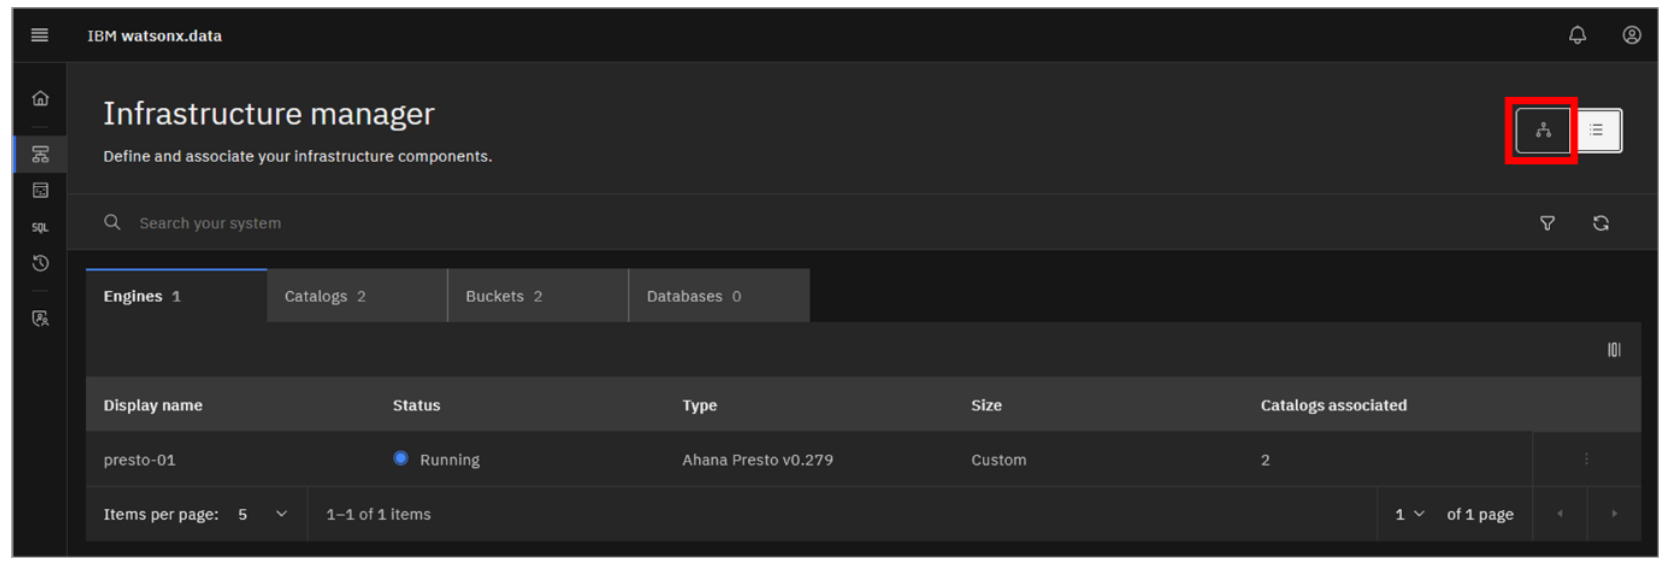Sort by Size column header
The image size is (1680, 568).
click(x=986, y=405)
